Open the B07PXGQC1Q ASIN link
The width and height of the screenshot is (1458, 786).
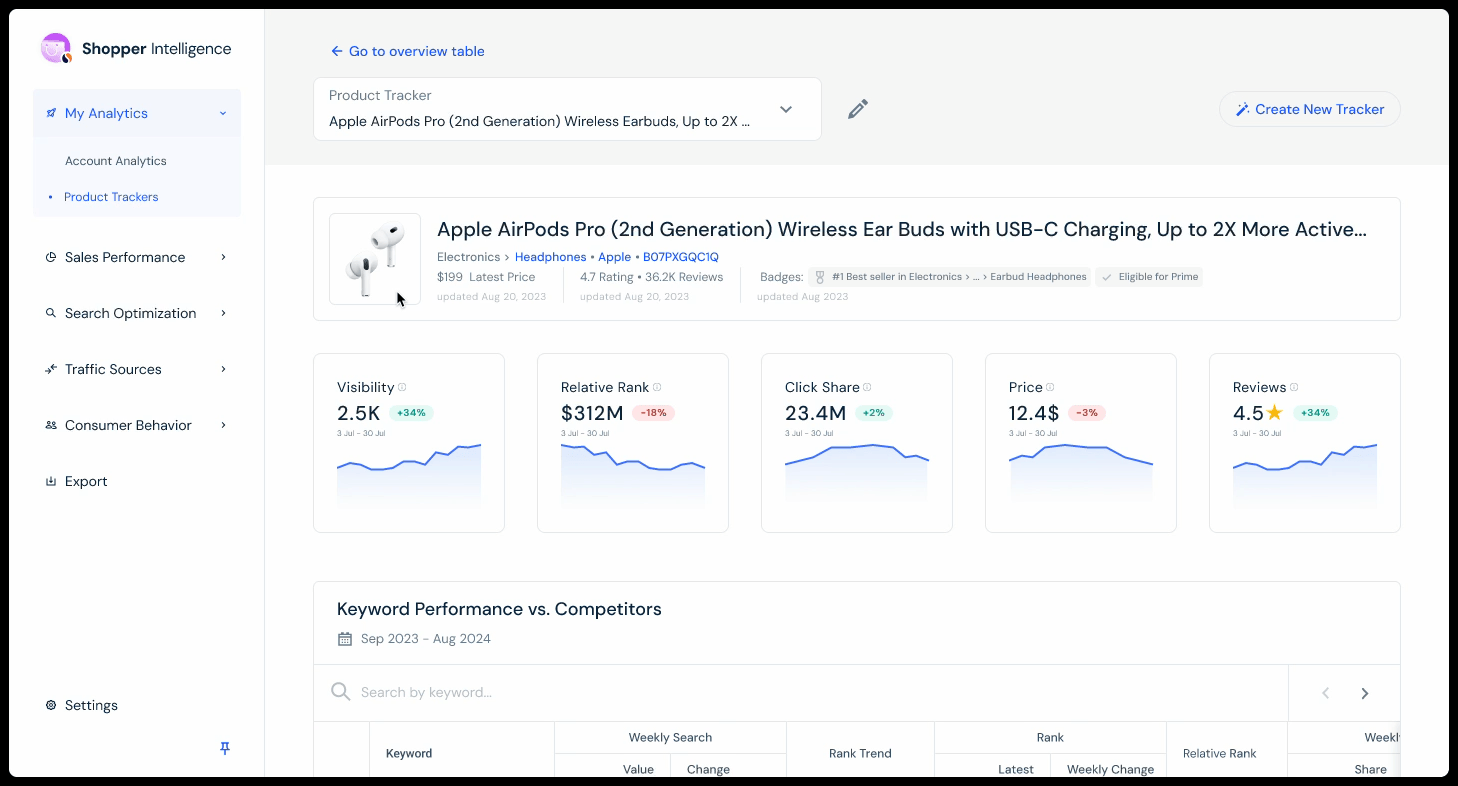tap(681, 257)
